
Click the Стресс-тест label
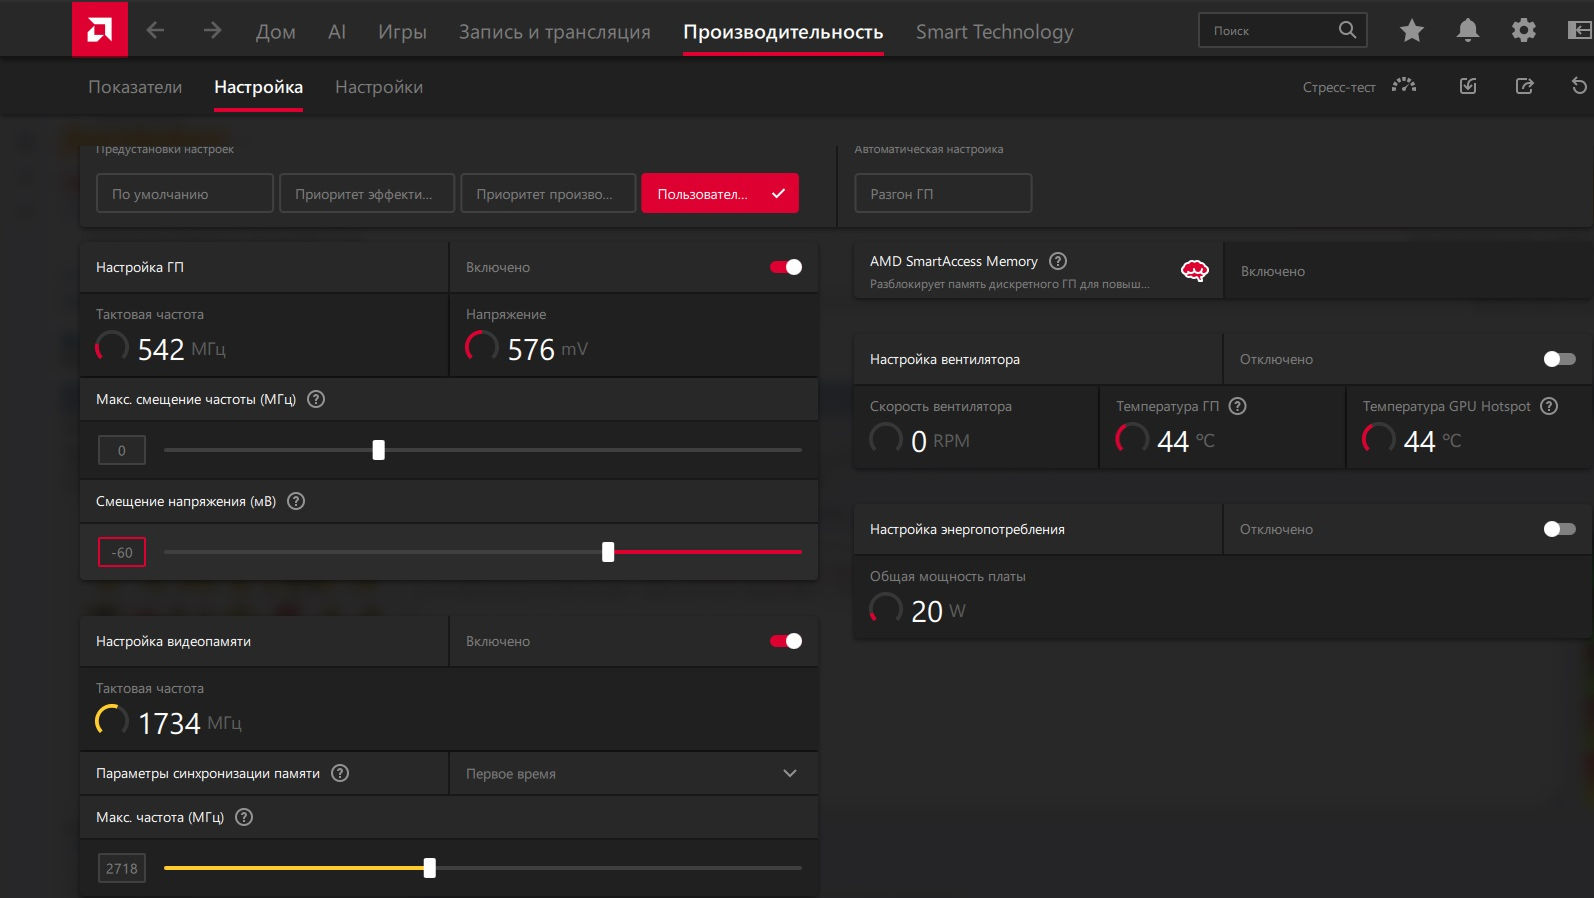pos(1339,87)
